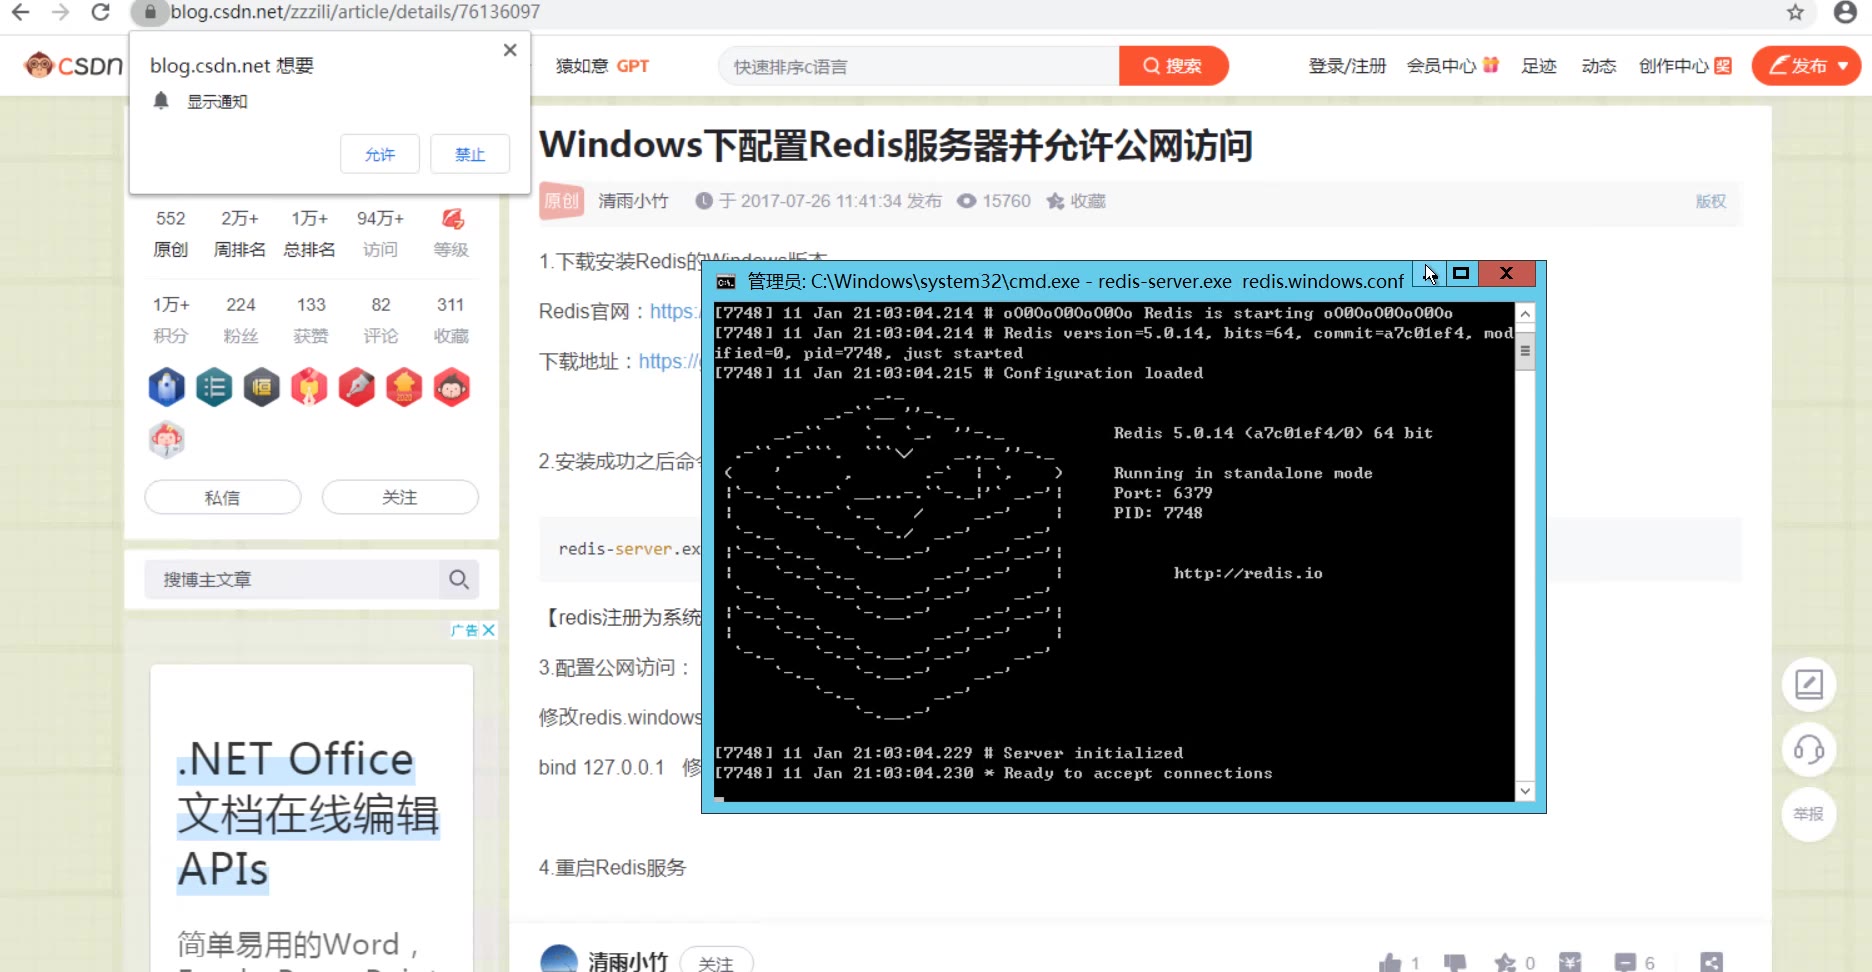The width and height of the screenshot is (1872, 972).
Task: Click the sidebar magnifier search icon
Action: pyautogui.click(x=459, y=579)
